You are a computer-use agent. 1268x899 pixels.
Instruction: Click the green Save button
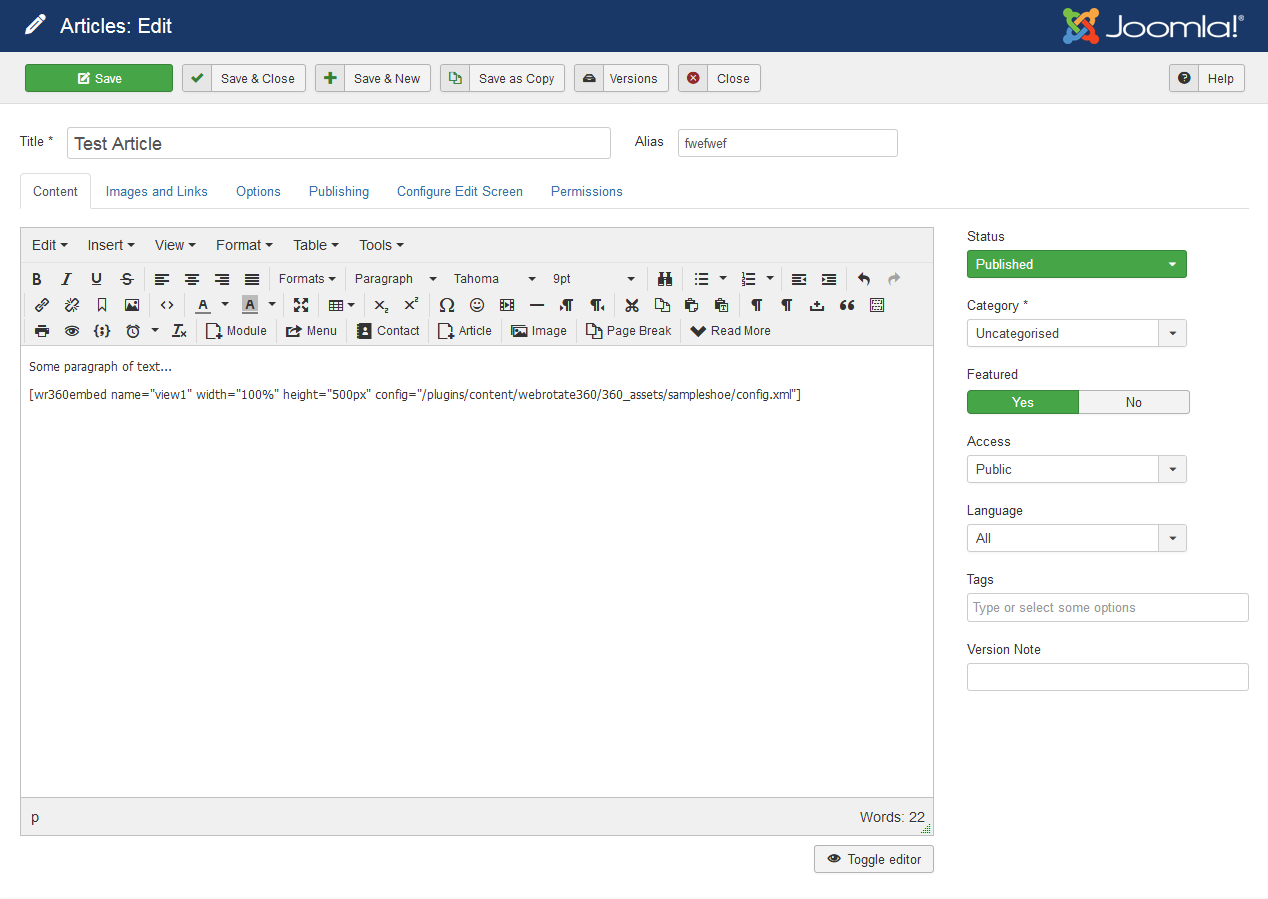coord(99,78)
